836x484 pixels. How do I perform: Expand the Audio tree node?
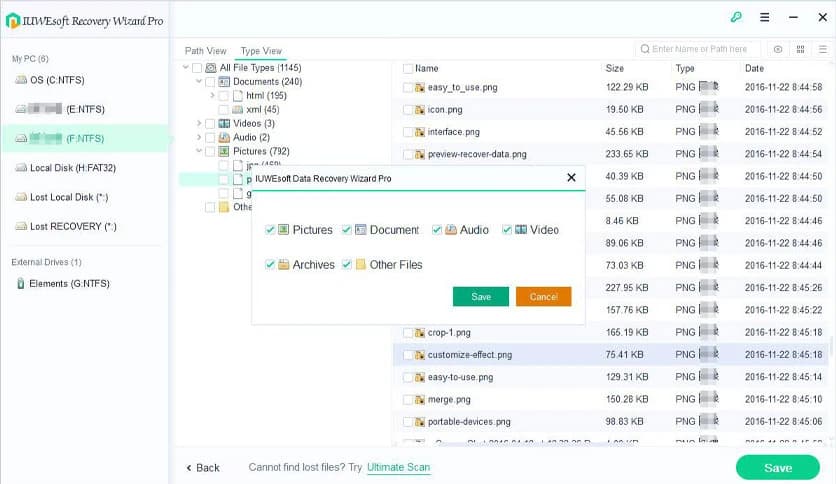click(x=199, y=137)
